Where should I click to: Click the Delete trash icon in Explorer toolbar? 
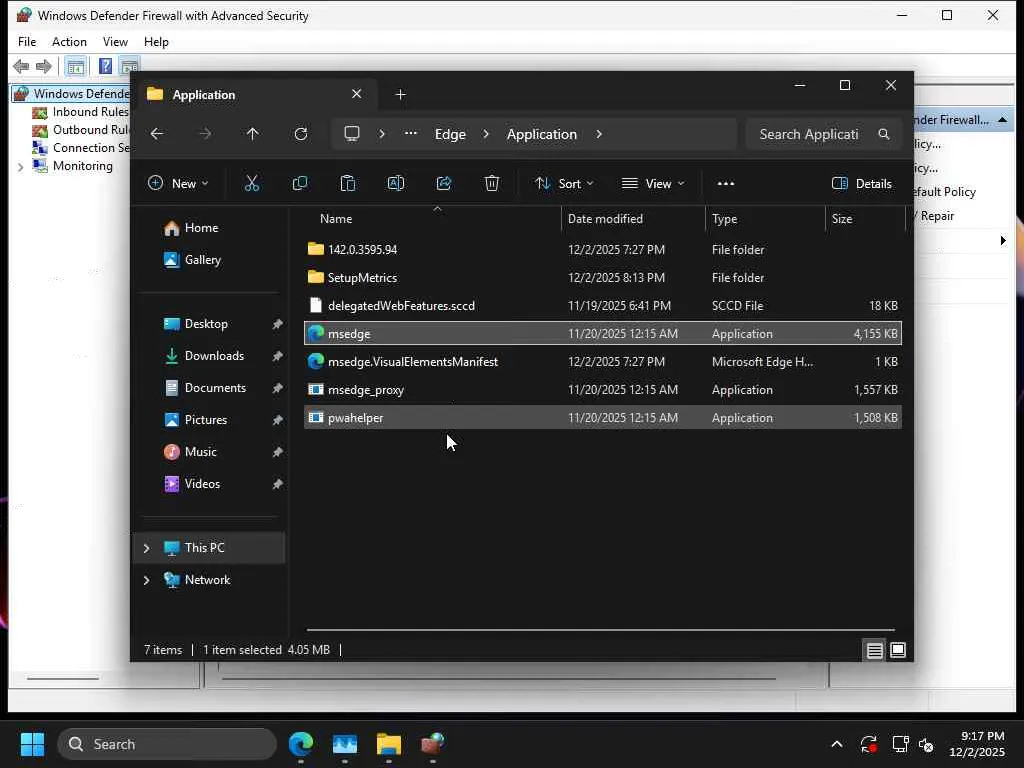point(492,184)
